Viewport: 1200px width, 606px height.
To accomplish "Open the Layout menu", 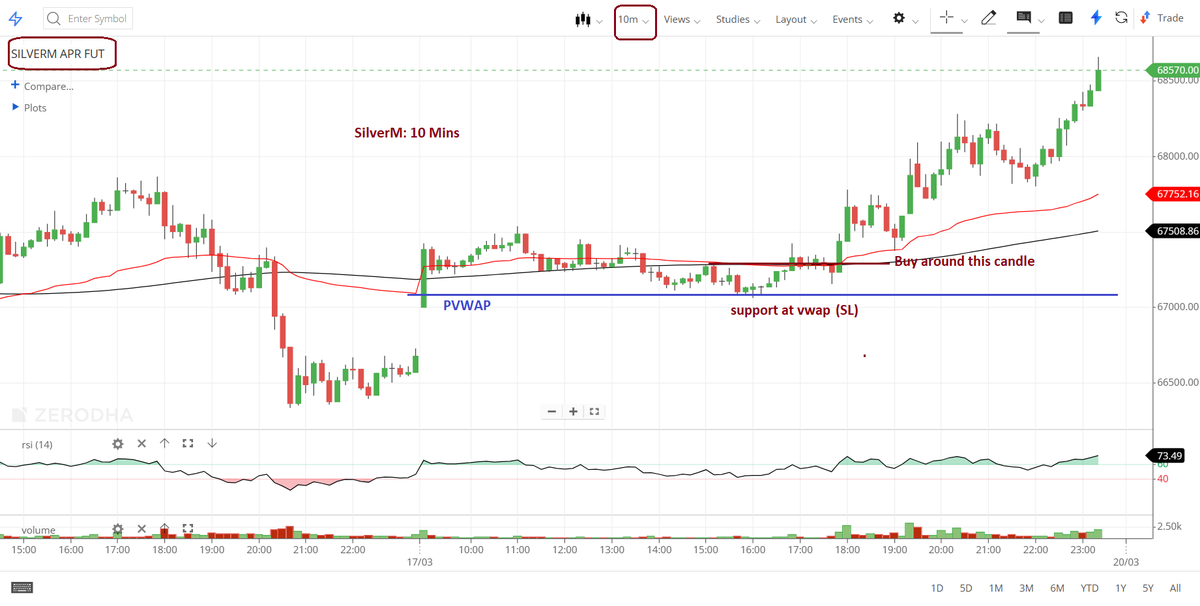I will [x=796, y=19].
